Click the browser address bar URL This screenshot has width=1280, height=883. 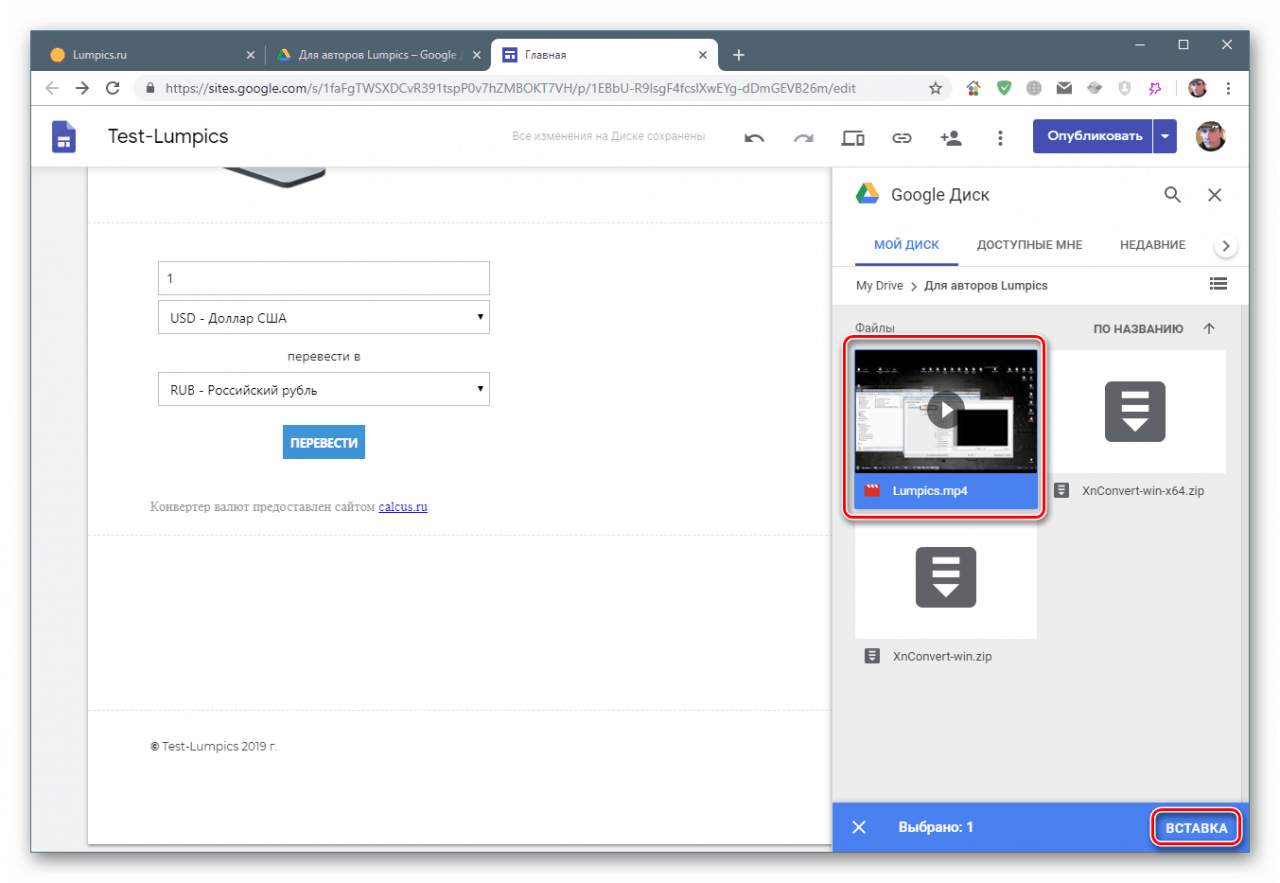point(510,88)
